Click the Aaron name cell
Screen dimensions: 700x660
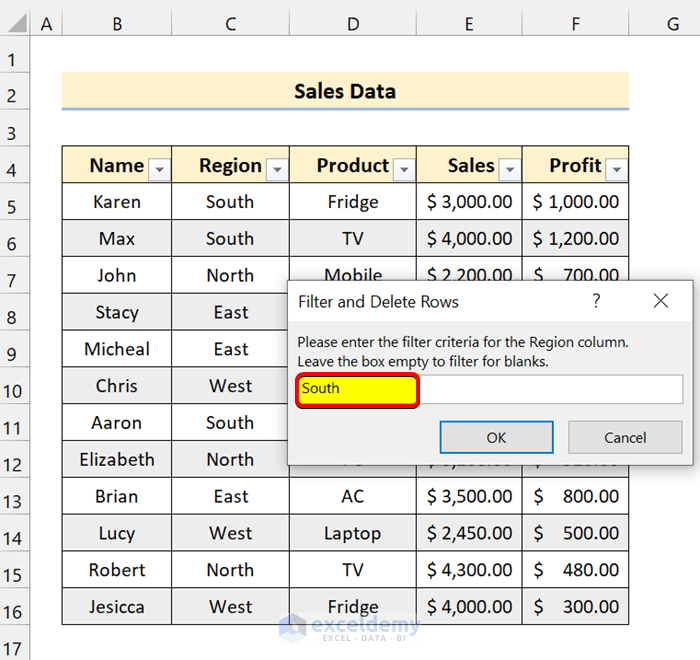point(117,422)
